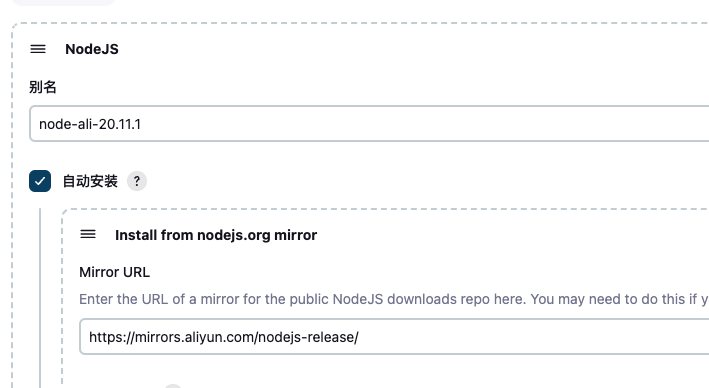Focus the 别名 alias input field
Viewport: 709px width, 388px height.
click(x=369, y=123)
